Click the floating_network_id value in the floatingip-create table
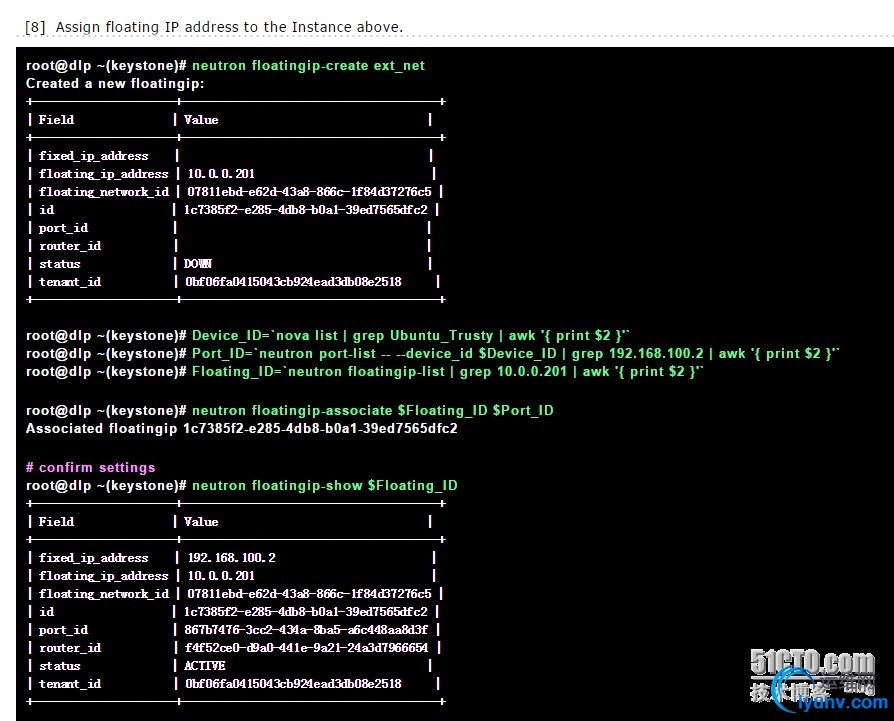Image resolution: width=894 pixels, height=721 pixels. pos(309,192)
